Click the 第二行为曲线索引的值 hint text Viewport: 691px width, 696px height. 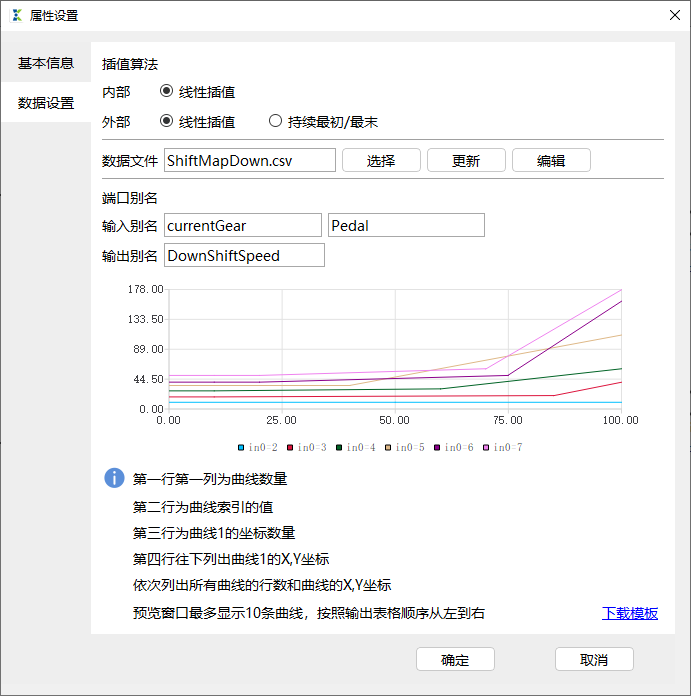[203, 507]
